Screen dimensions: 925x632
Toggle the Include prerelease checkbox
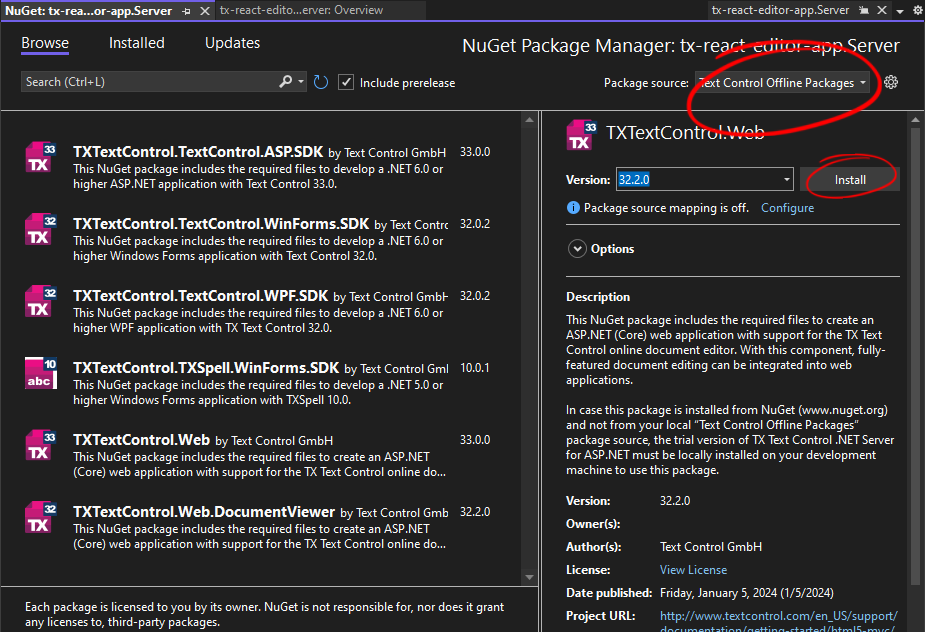coord(346,82)
